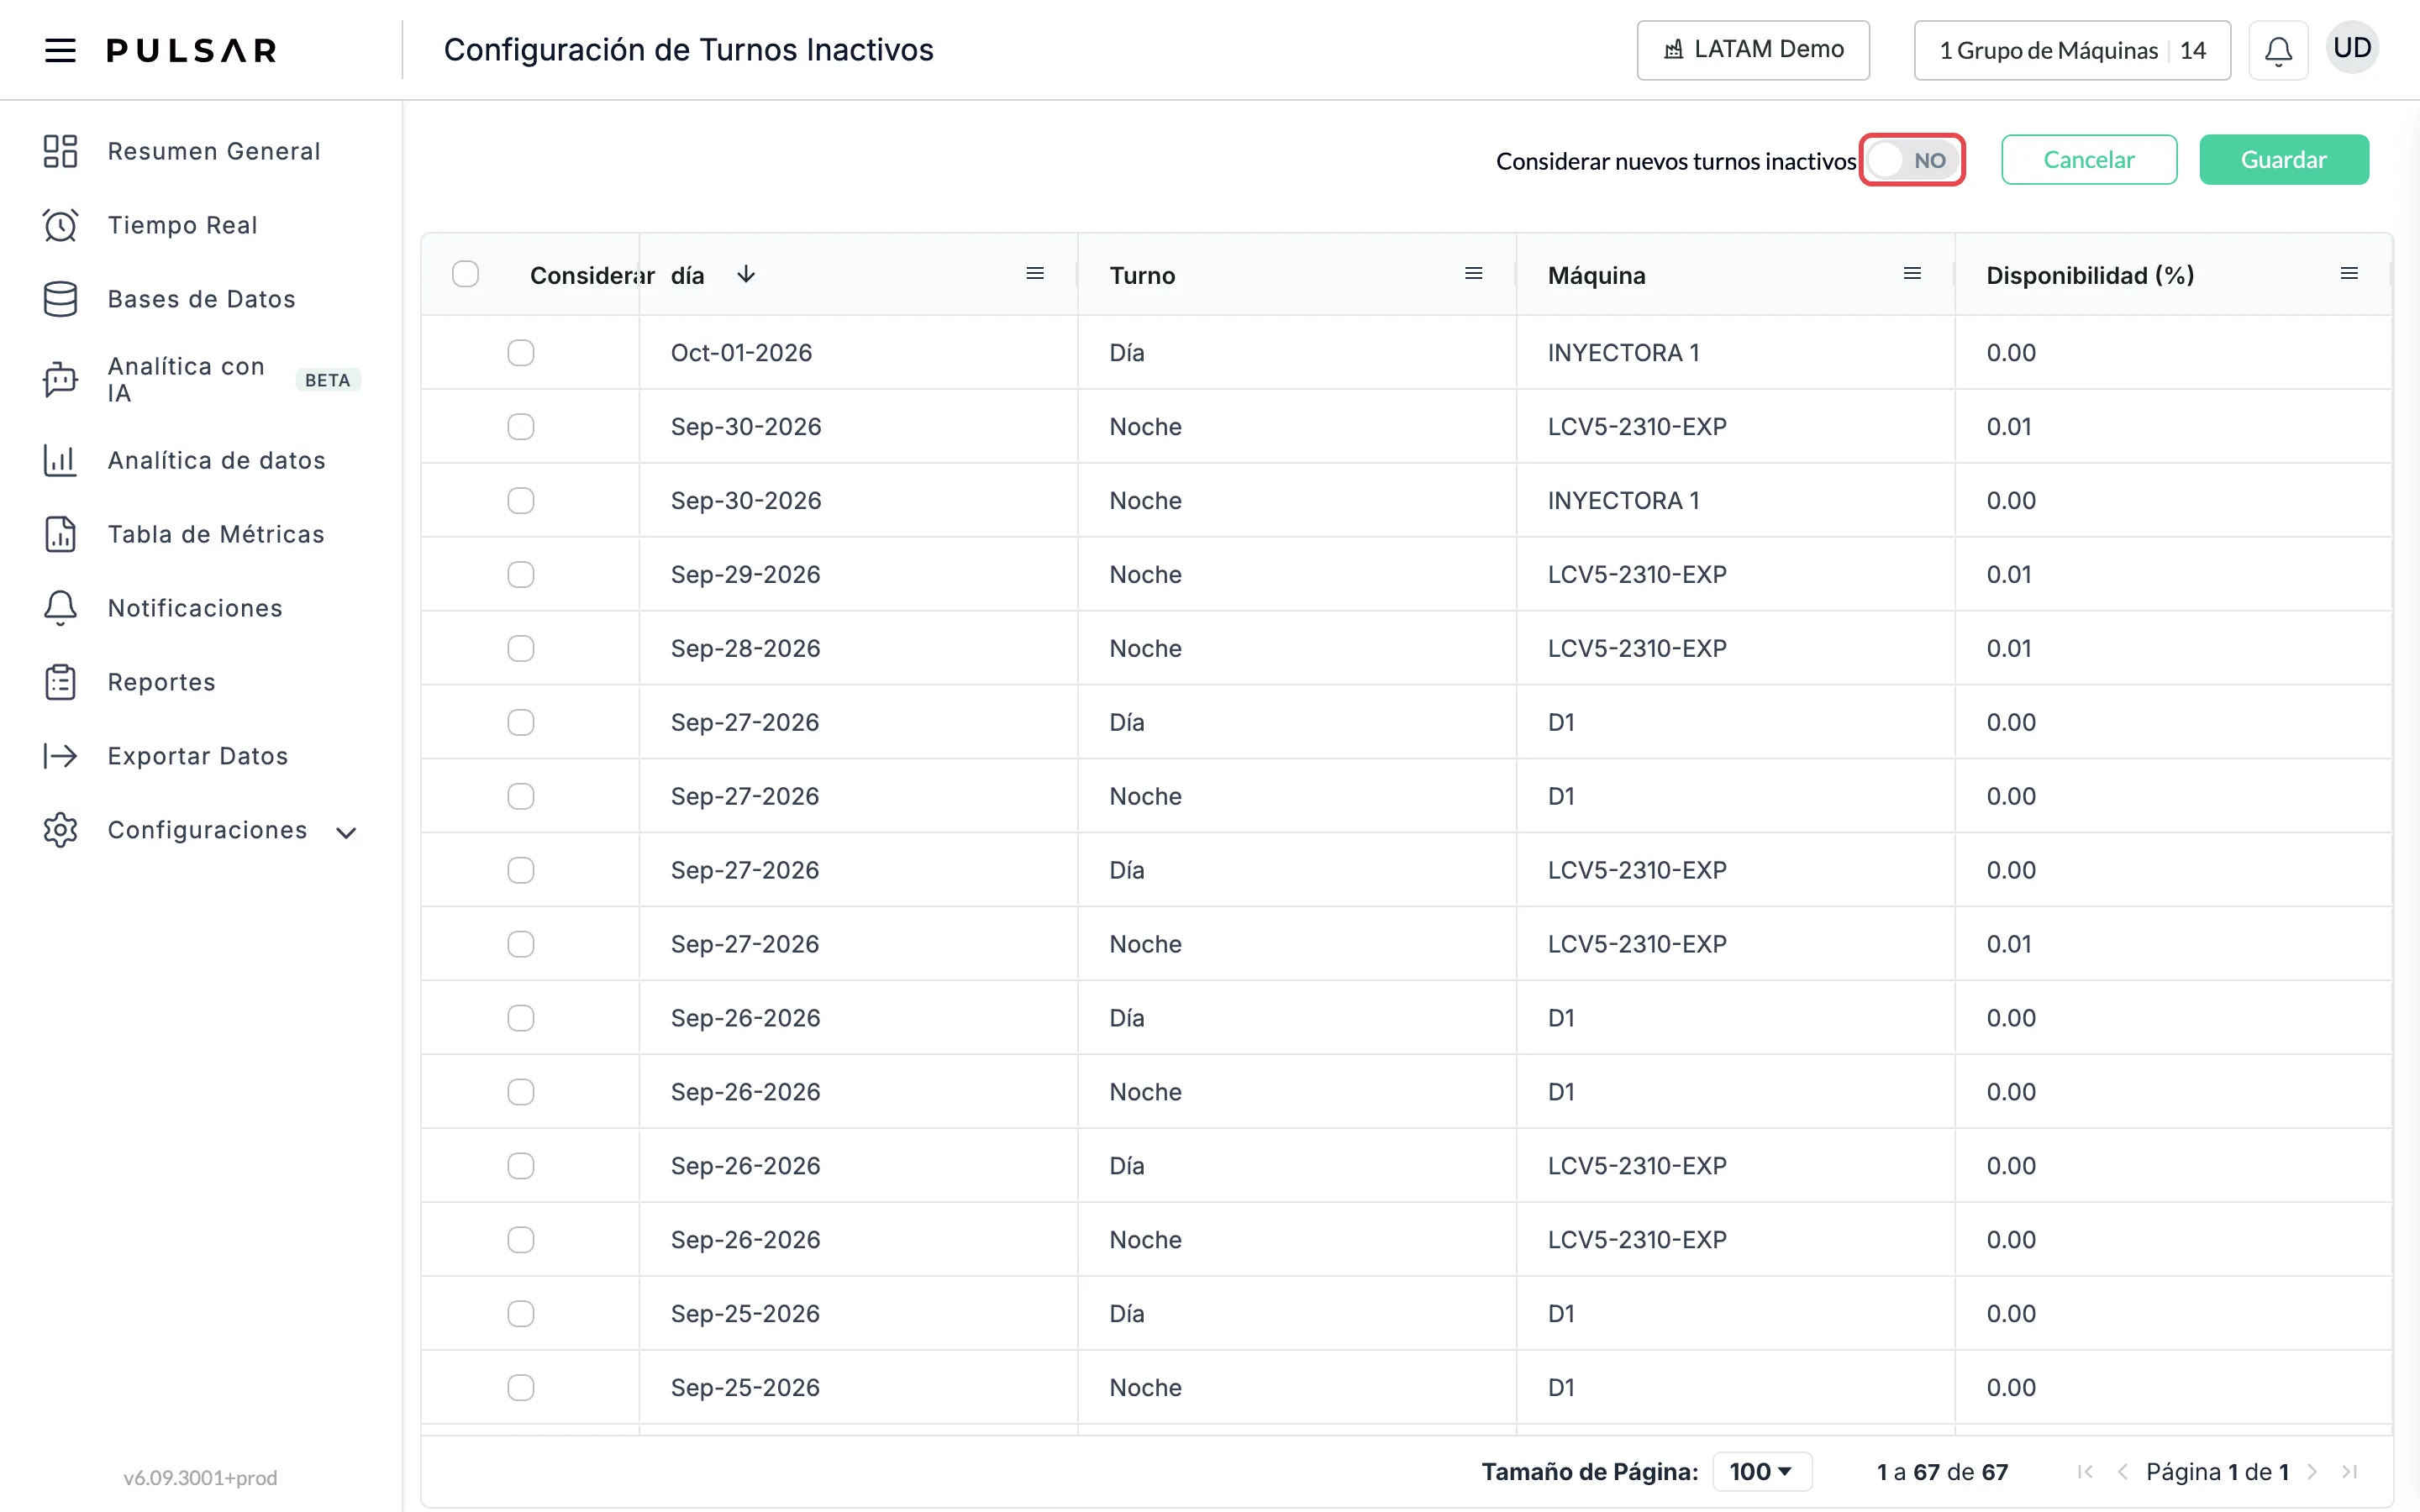Open the UD user avatar menu
Screen dimensions: 2420x1512
pyautogui.click(x=2352, y=48)
